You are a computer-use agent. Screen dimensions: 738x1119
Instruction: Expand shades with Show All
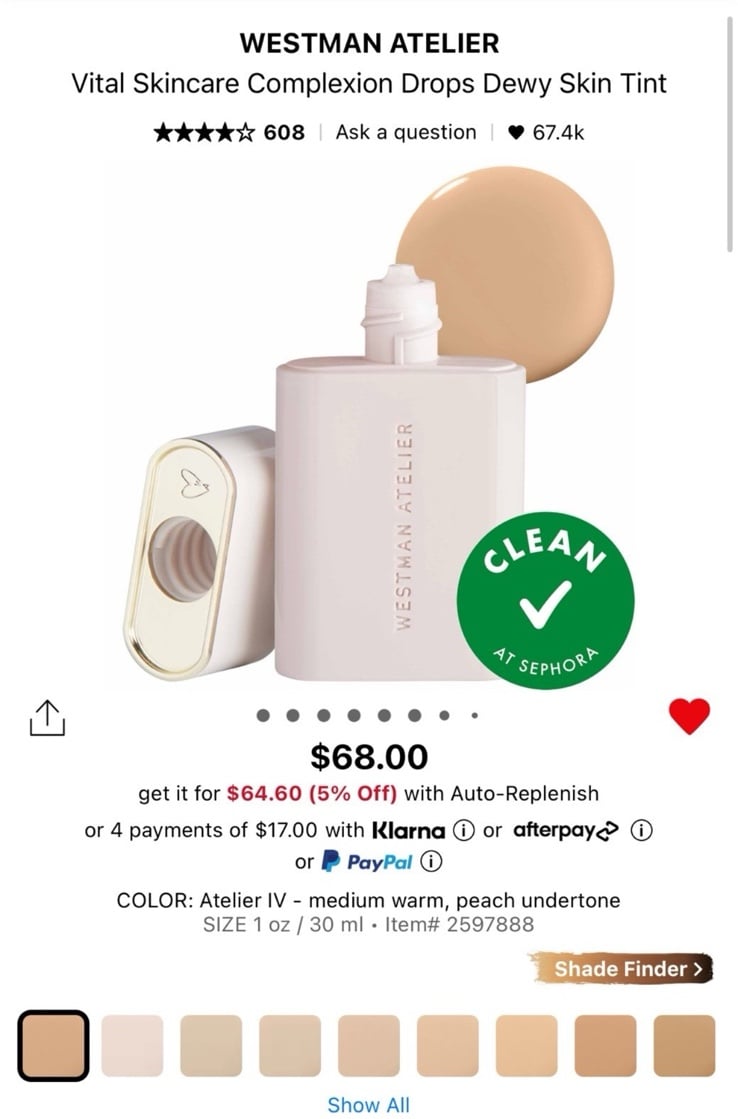(x=368, y=1105)
